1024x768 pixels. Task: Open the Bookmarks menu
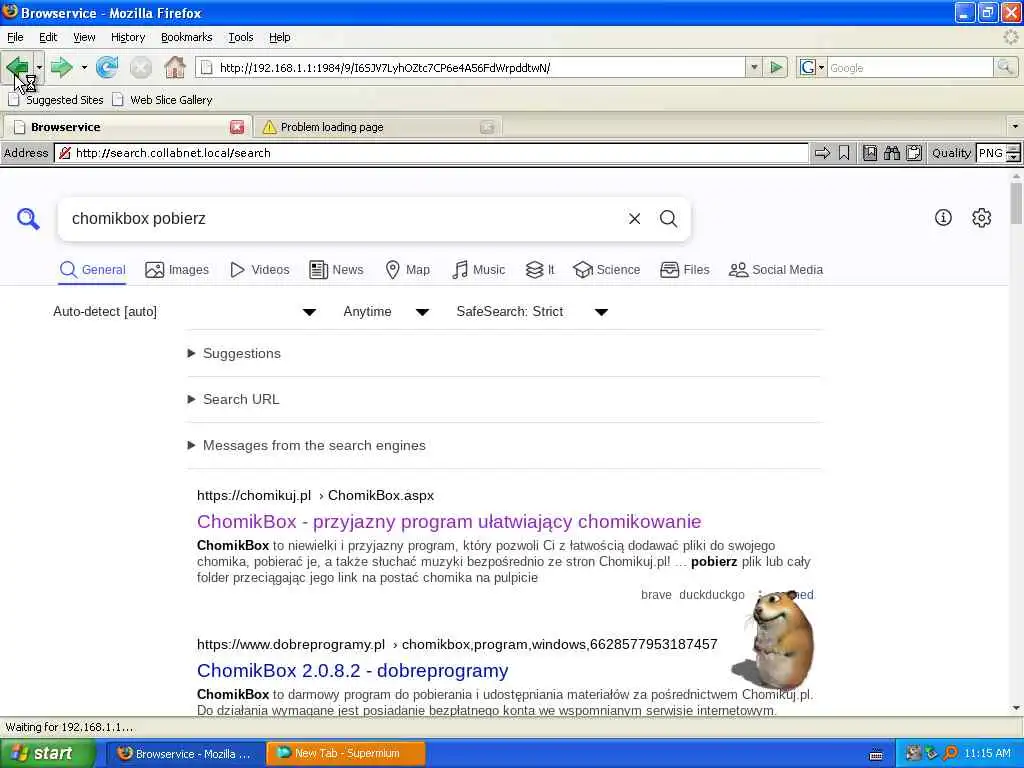coord(187,37)
